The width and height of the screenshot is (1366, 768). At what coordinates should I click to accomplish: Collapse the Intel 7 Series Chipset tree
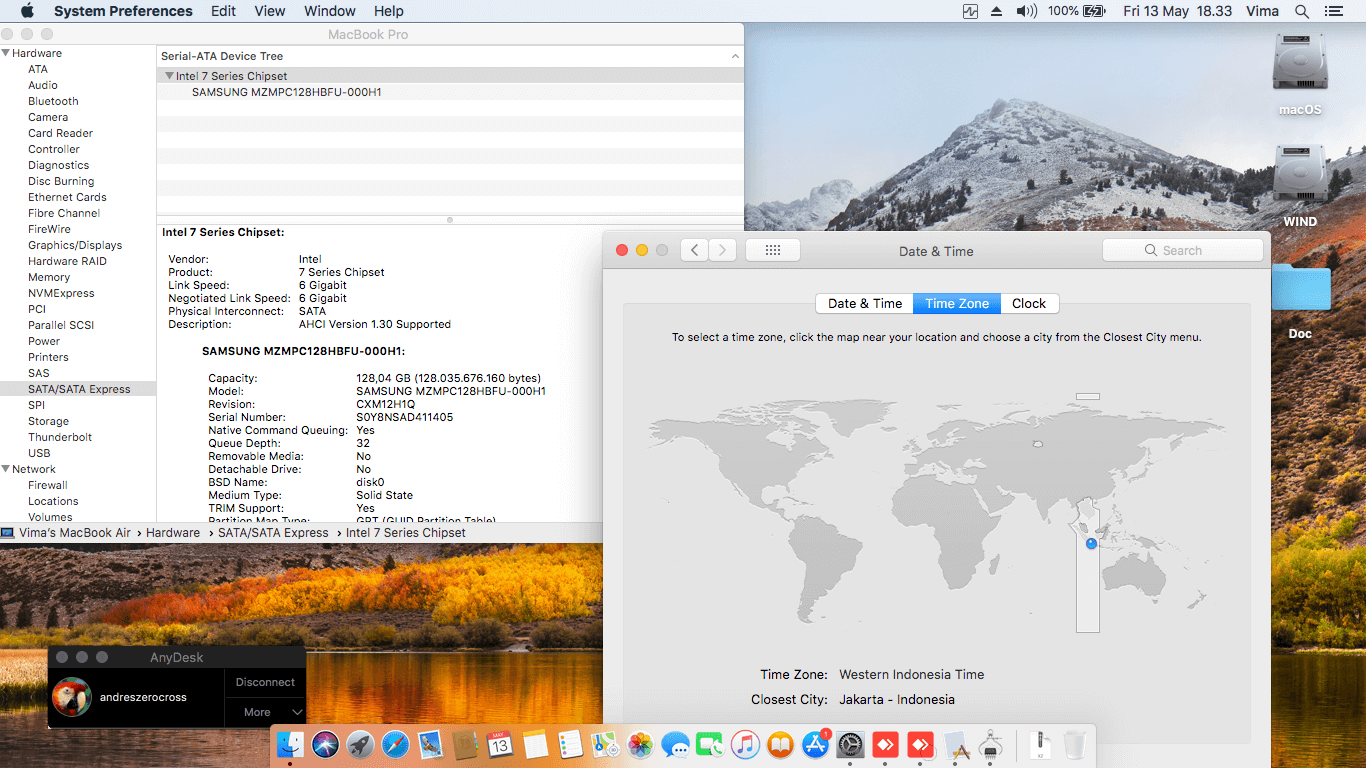169,76
